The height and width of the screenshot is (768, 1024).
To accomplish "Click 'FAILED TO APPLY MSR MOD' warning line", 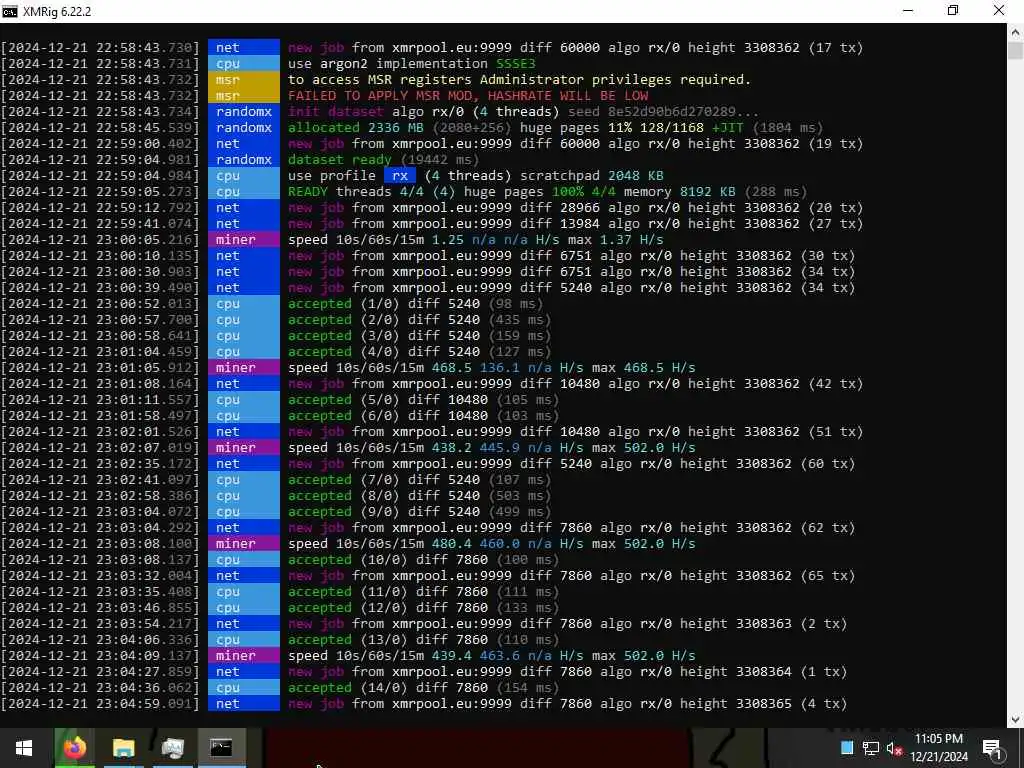I will pyautogui.click(x=468, y=95).
